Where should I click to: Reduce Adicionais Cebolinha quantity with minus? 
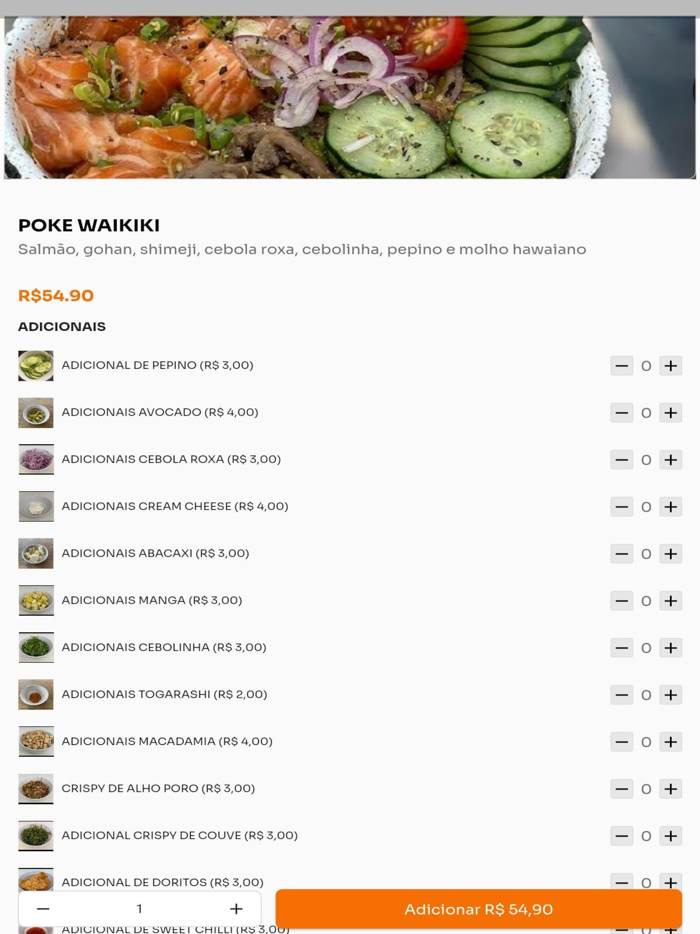click(621, 648)
